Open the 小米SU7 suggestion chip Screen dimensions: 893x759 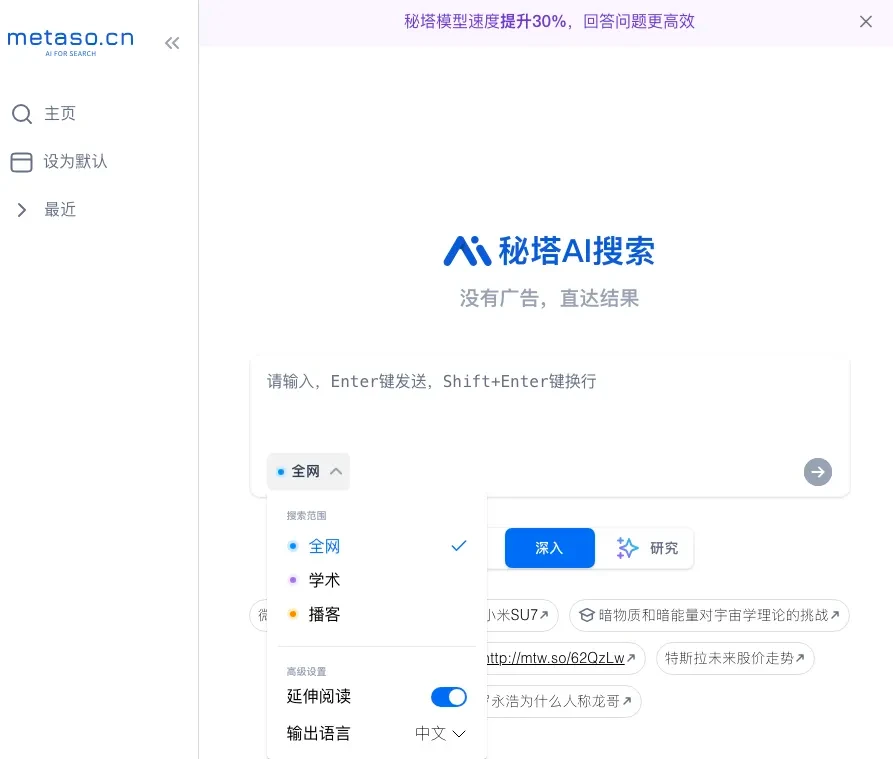click(x=521, y=615)
